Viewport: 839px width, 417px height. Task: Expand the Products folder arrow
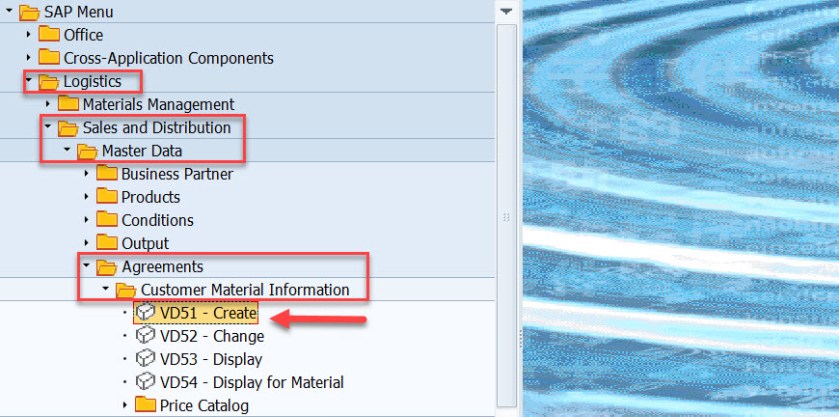86,196
